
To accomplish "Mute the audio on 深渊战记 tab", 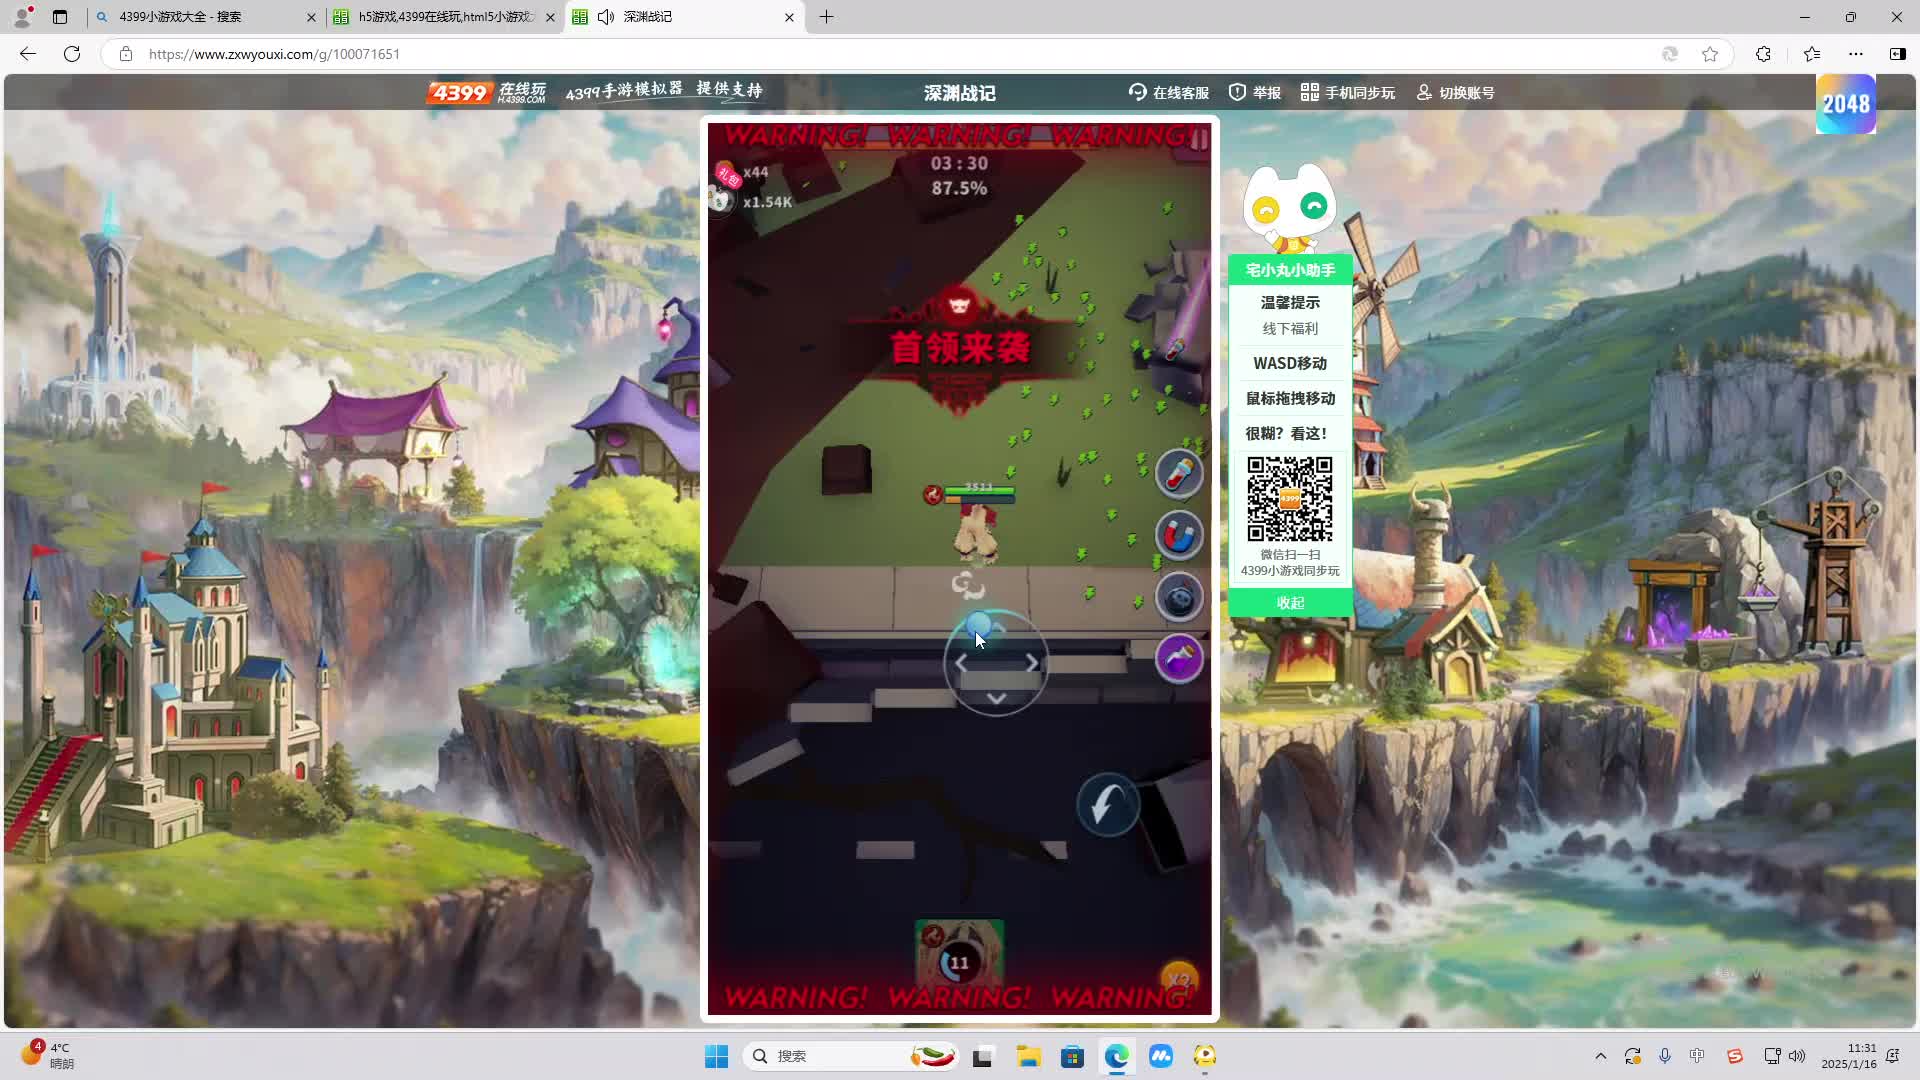I will (x=606, y=17).
